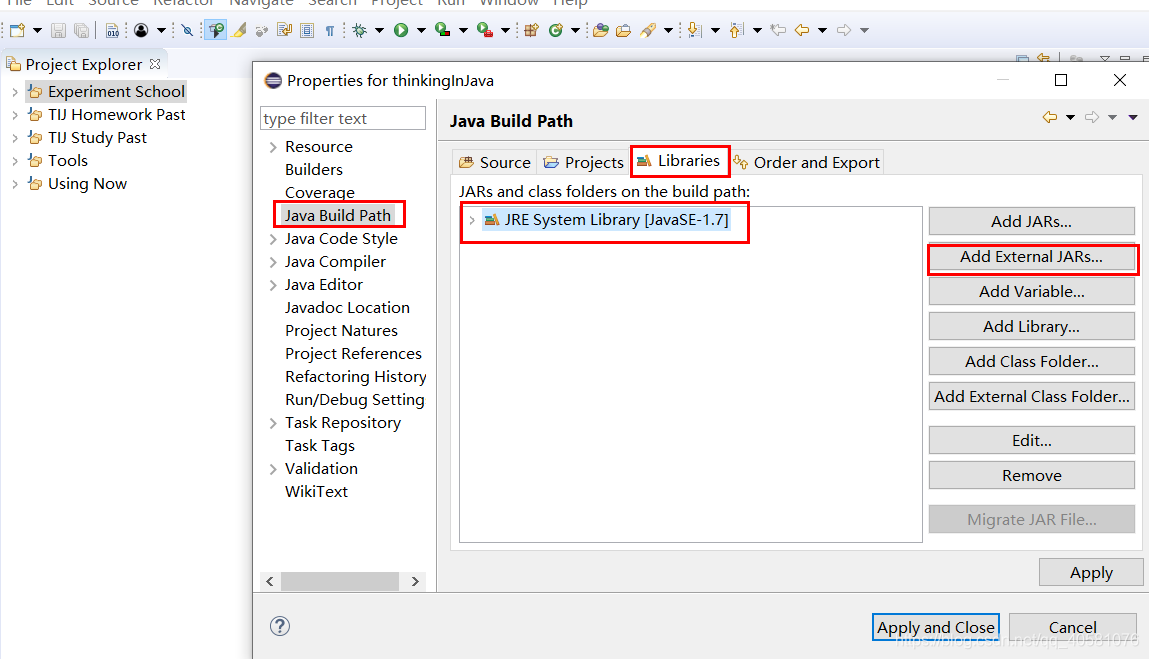
Task: Click the Previous Annotation up-arrow icon
Action: pos(736,30)
